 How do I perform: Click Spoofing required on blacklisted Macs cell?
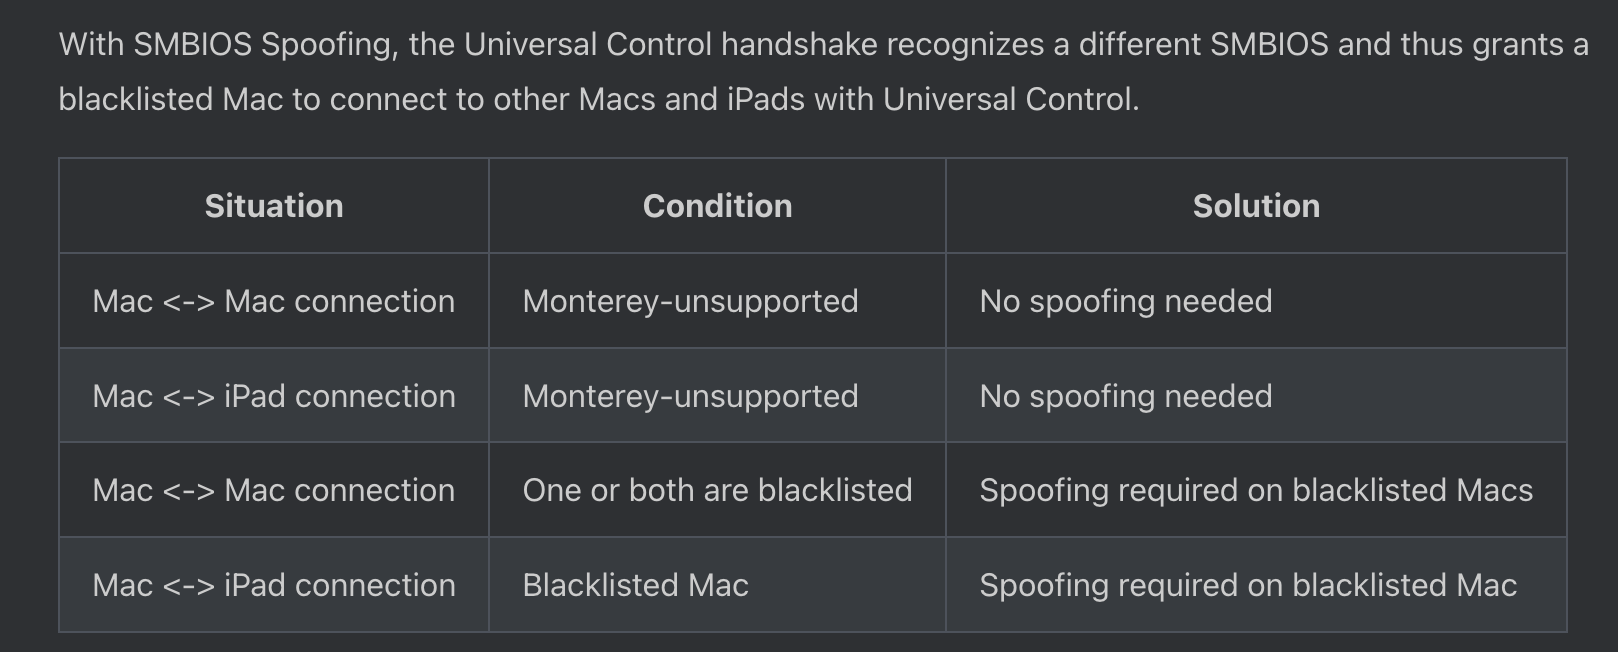[x=1256, y=490]
